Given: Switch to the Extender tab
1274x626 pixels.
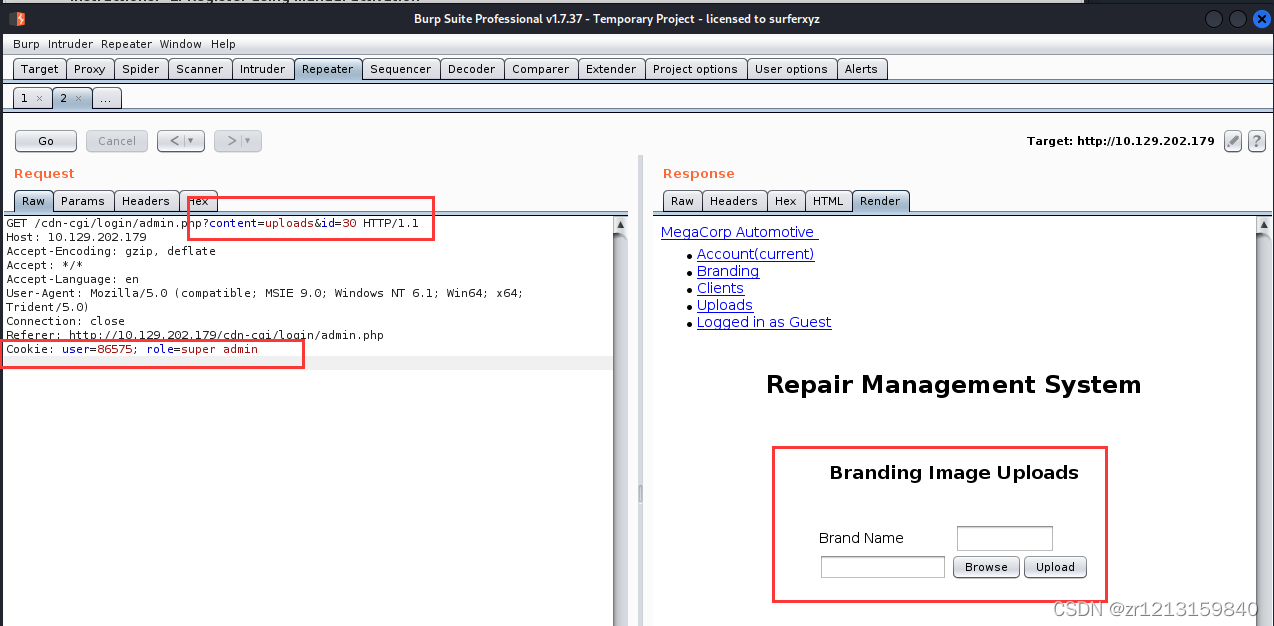Looking at the screenshot, I should click(x=611, y=69).
